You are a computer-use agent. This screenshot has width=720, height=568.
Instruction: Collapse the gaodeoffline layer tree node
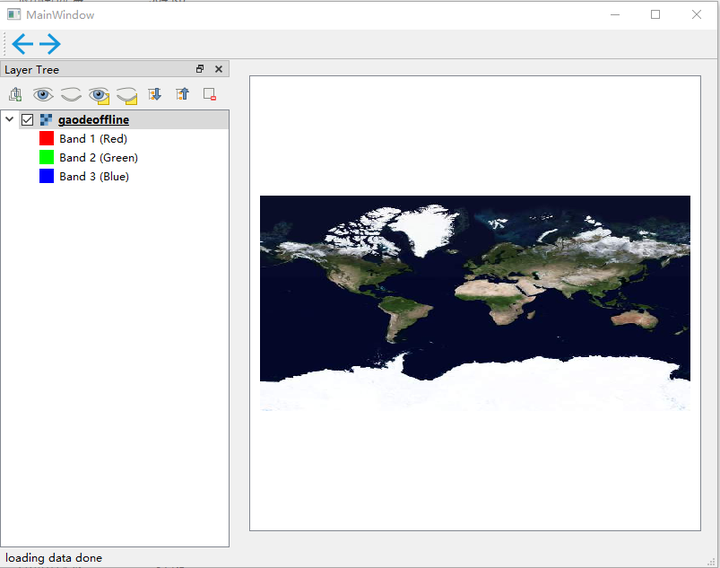point(10,120)
